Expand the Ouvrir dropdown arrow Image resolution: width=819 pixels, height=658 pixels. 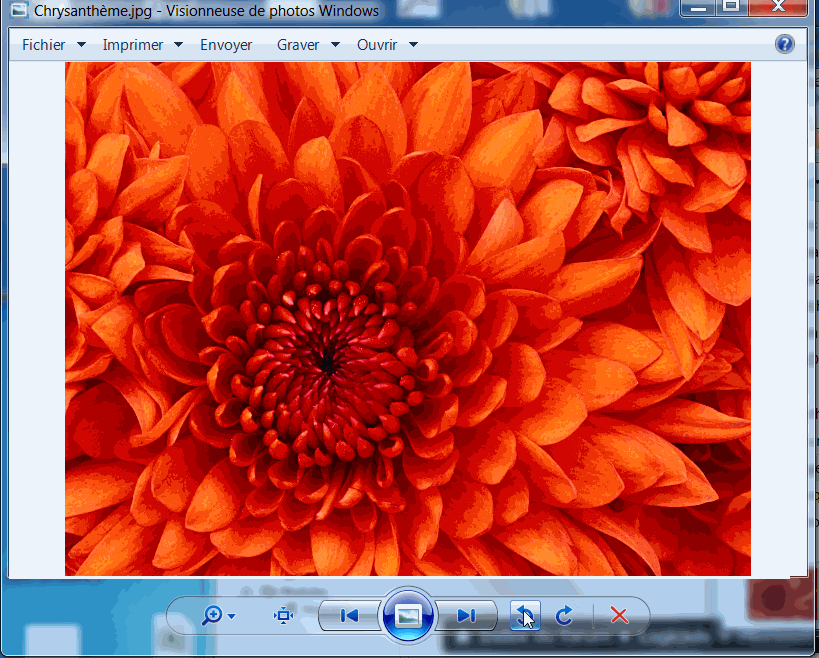(413, 45)
